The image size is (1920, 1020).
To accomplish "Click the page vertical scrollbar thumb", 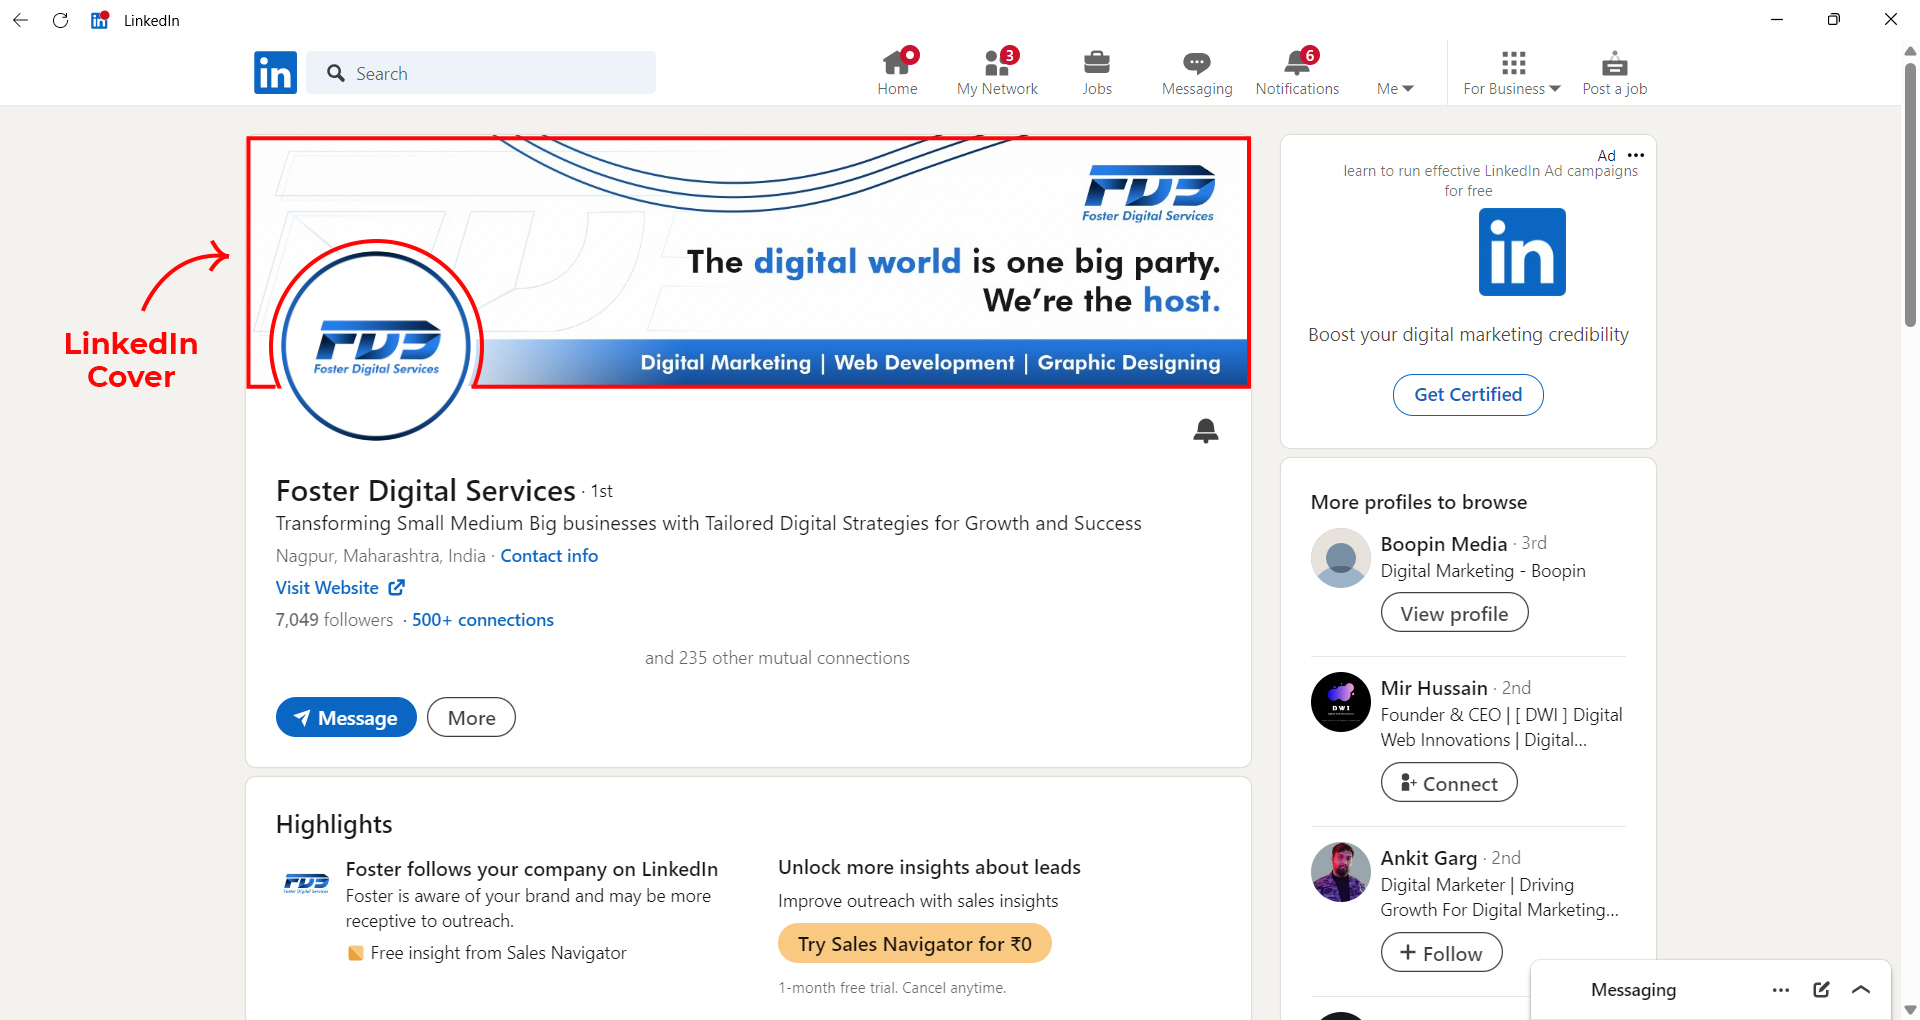I will (x=1910, y=195).
